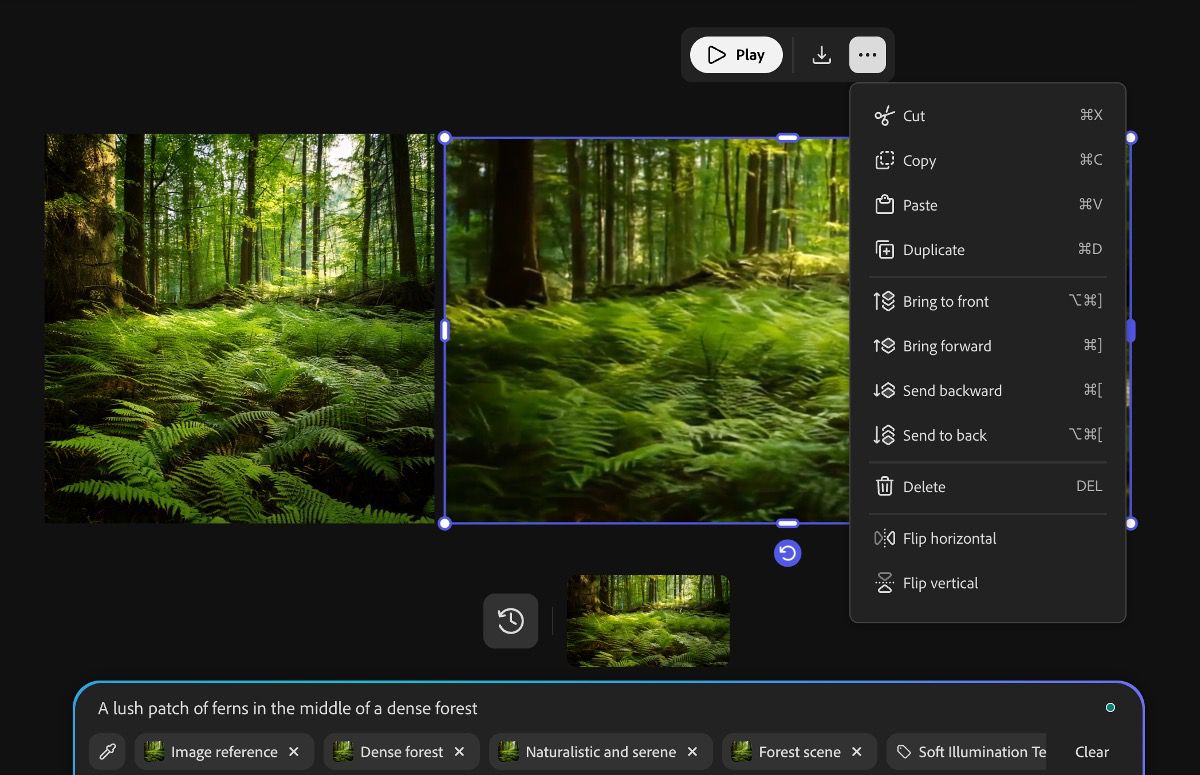Click the Clear prompt tags button
1200x775 pixels.
pos(1091,752)
